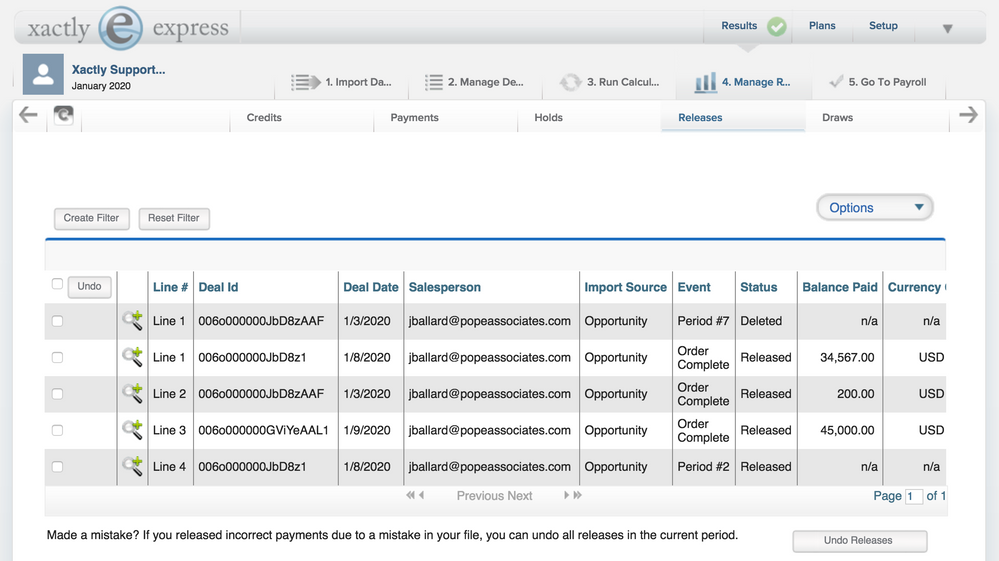This screenshot has height=561, width=999.
Task: Click the Previous pagination link
Action: 480,495
